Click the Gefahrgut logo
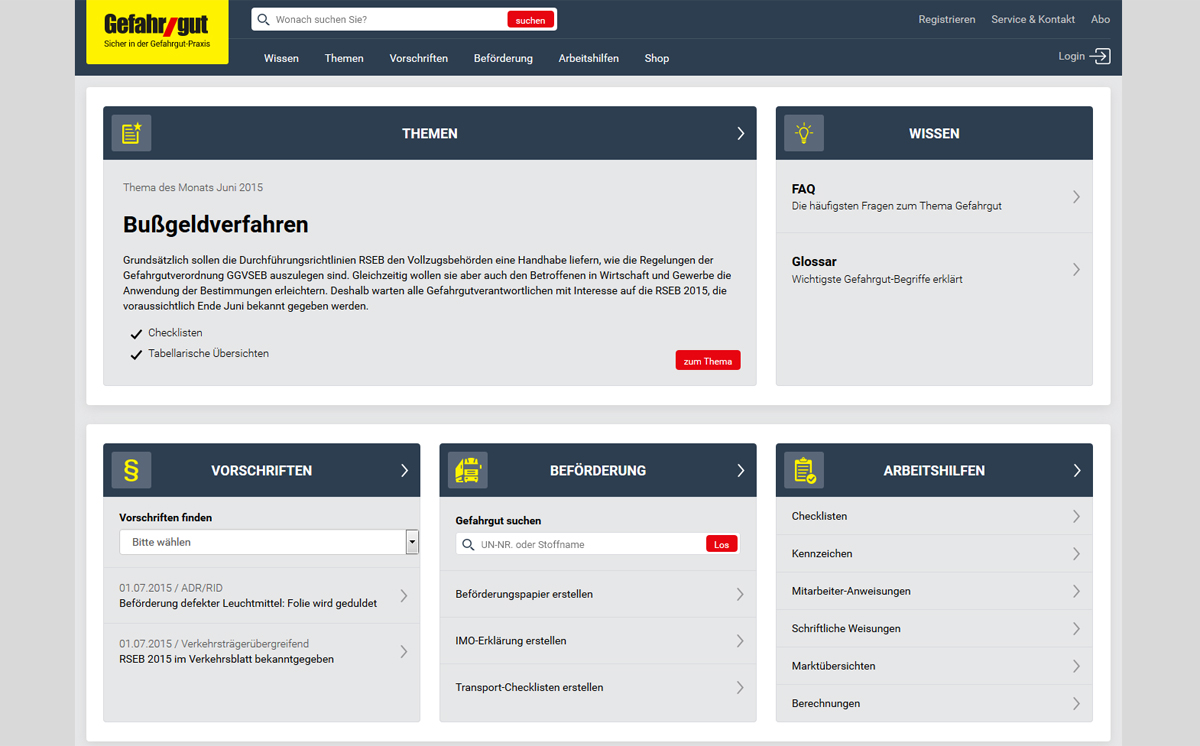Viewport: 1200px width, 746px height. 156,32
